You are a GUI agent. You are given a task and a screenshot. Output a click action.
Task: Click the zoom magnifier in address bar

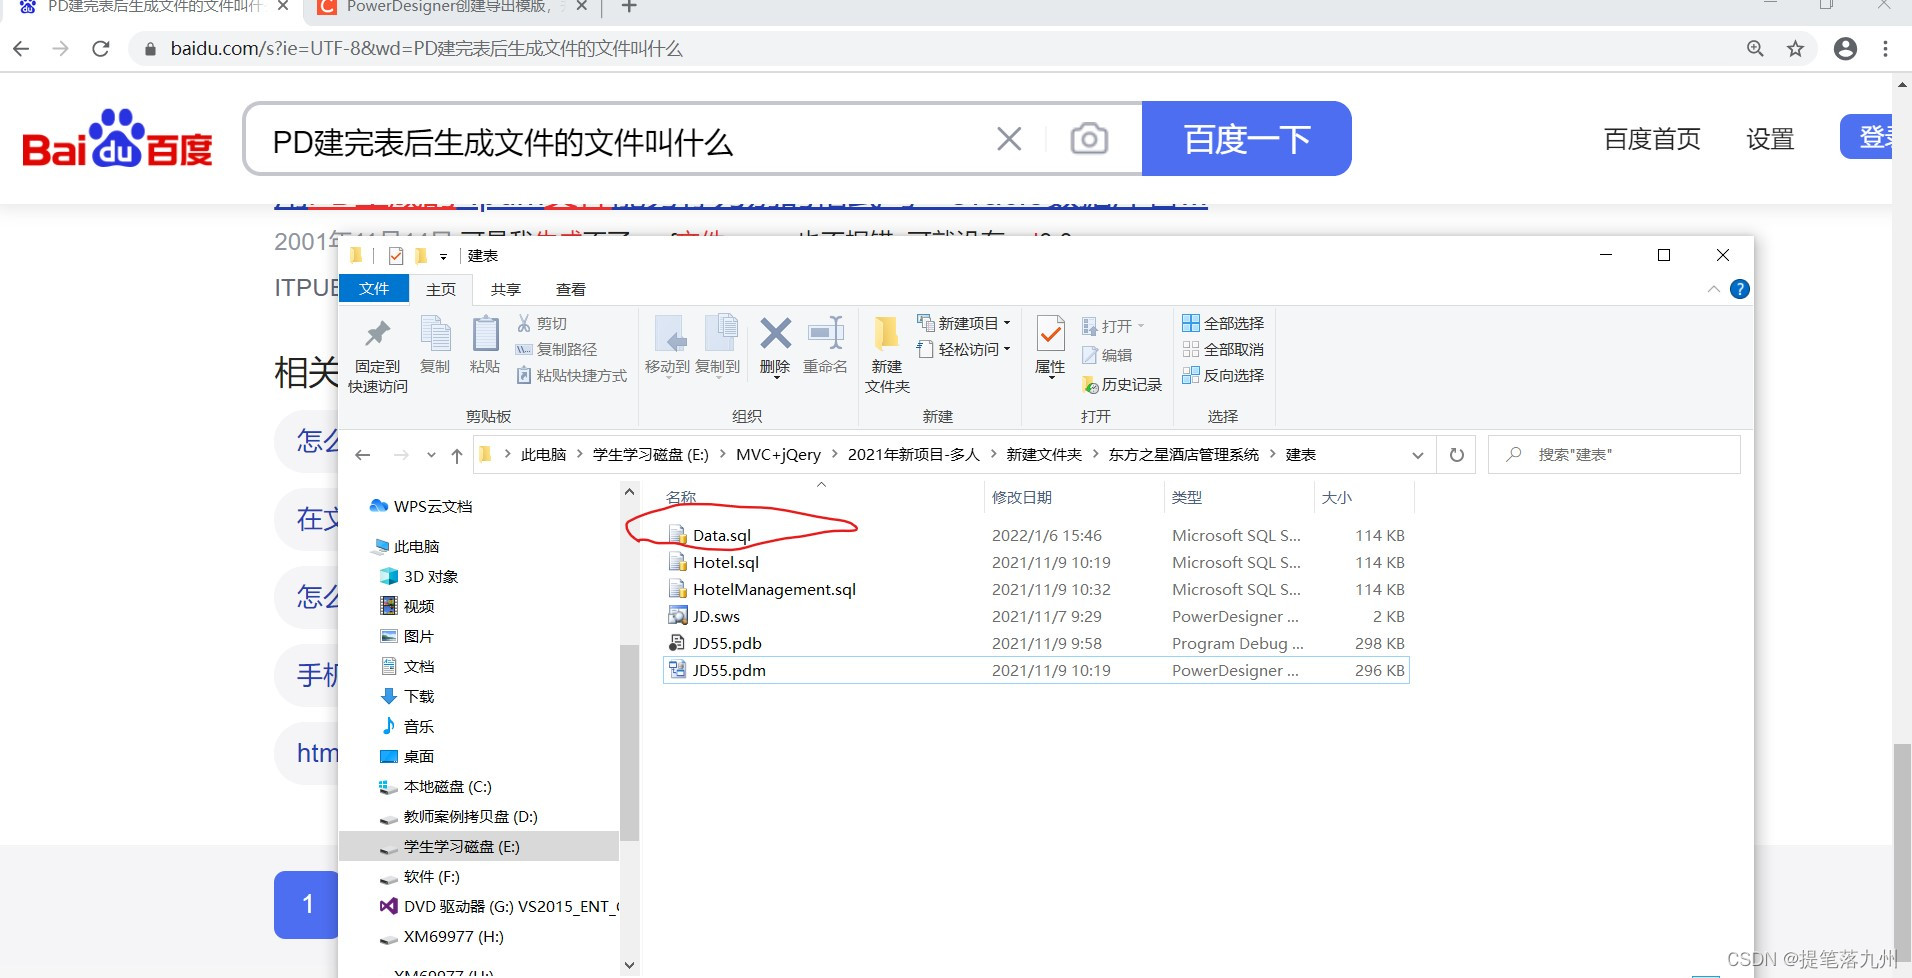[1755, 48]
